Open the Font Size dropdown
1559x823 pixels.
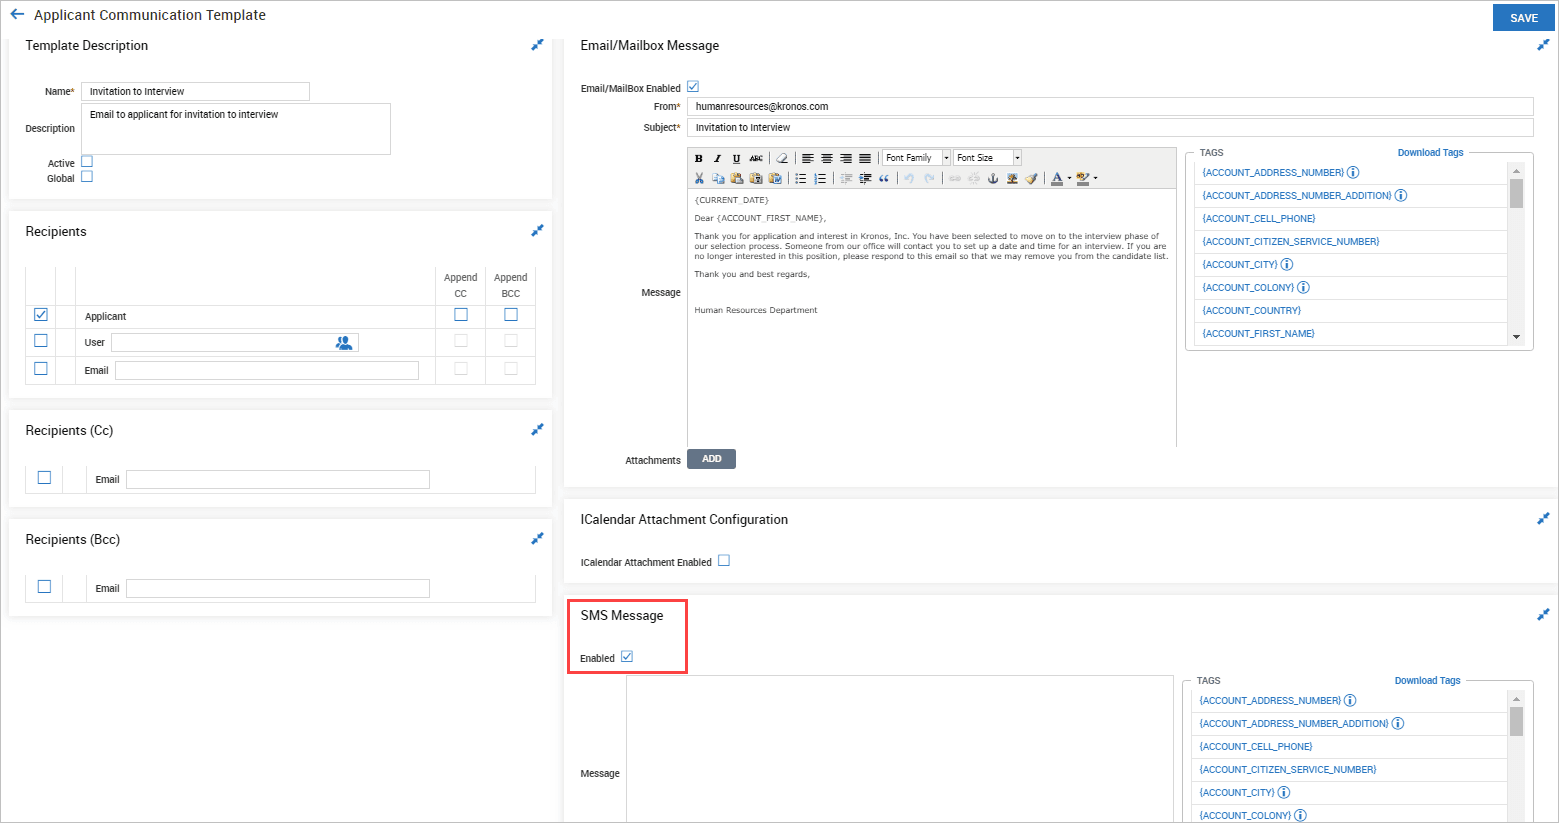[987, 158]
